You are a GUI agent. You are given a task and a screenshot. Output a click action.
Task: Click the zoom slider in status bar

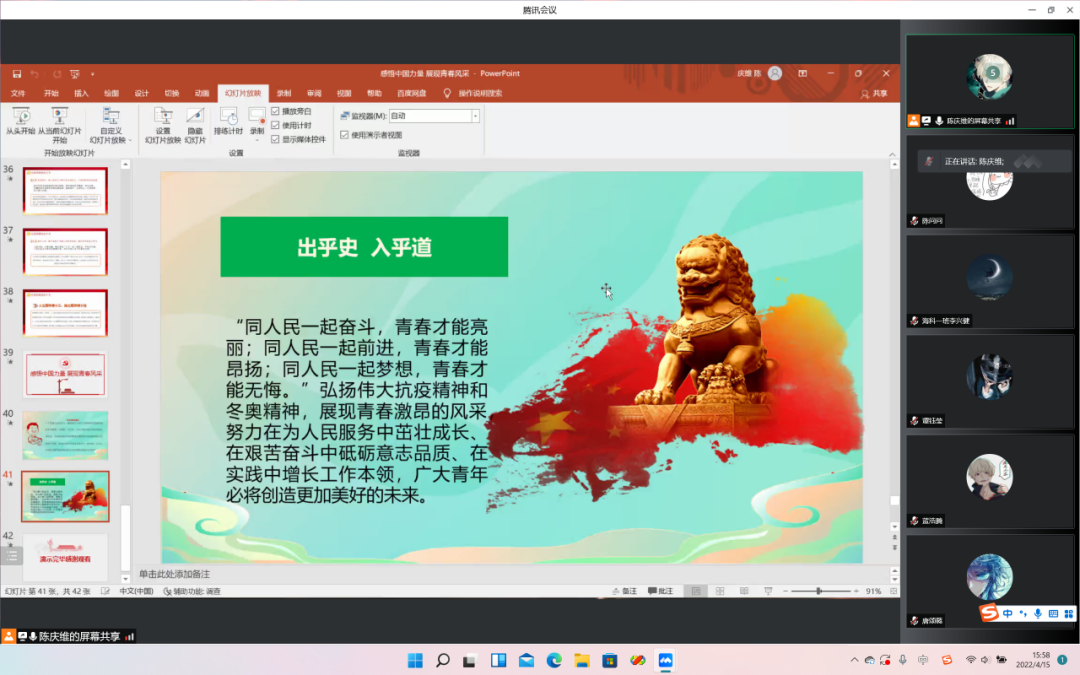tap(819, 591)
